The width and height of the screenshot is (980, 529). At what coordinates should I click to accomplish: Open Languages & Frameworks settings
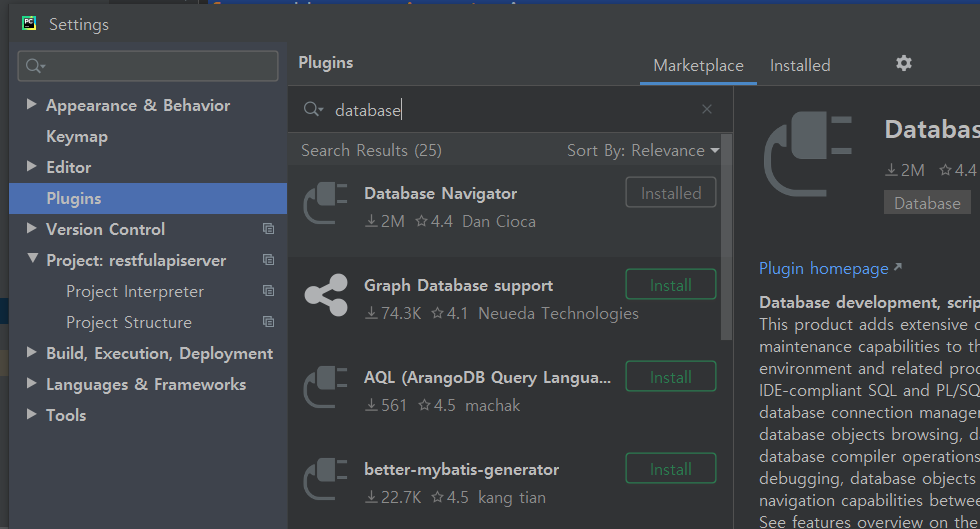146,384
